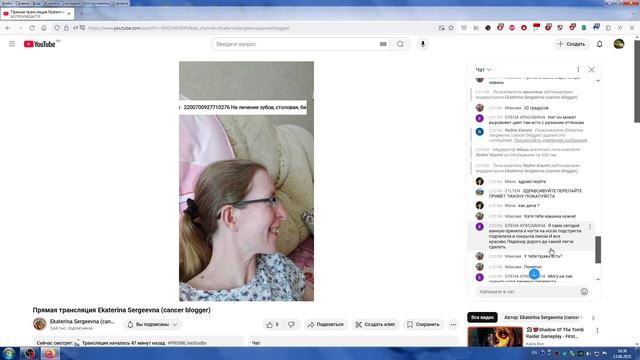Open a new browser tab
The image size is (640, 360).
[x=81, y=14]
